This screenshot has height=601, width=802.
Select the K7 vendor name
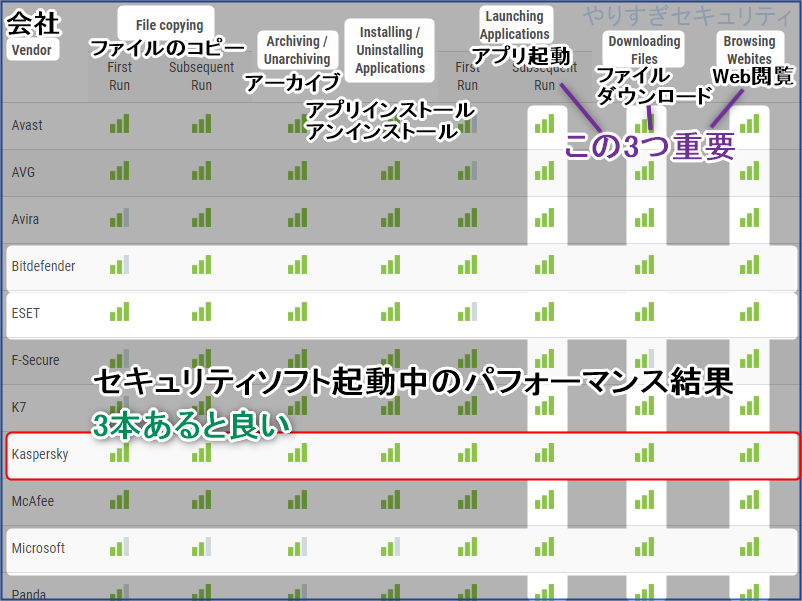tap(18, 407)
